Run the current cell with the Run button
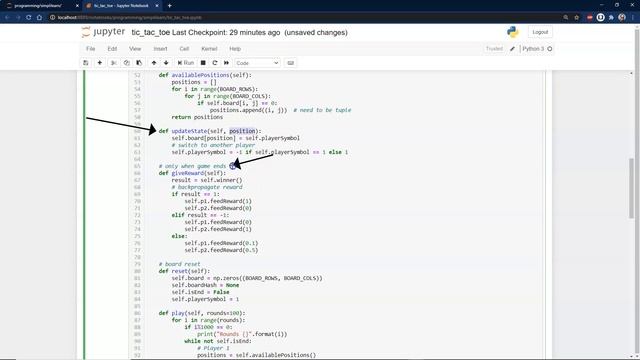The height and width of the screenshot is (360, 640). pyautogui.click(x=186, y=63)
